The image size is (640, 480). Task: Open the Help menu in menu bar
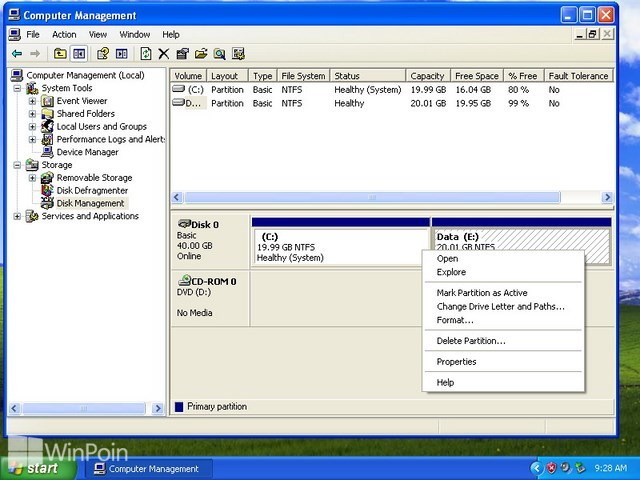[171, 35]
